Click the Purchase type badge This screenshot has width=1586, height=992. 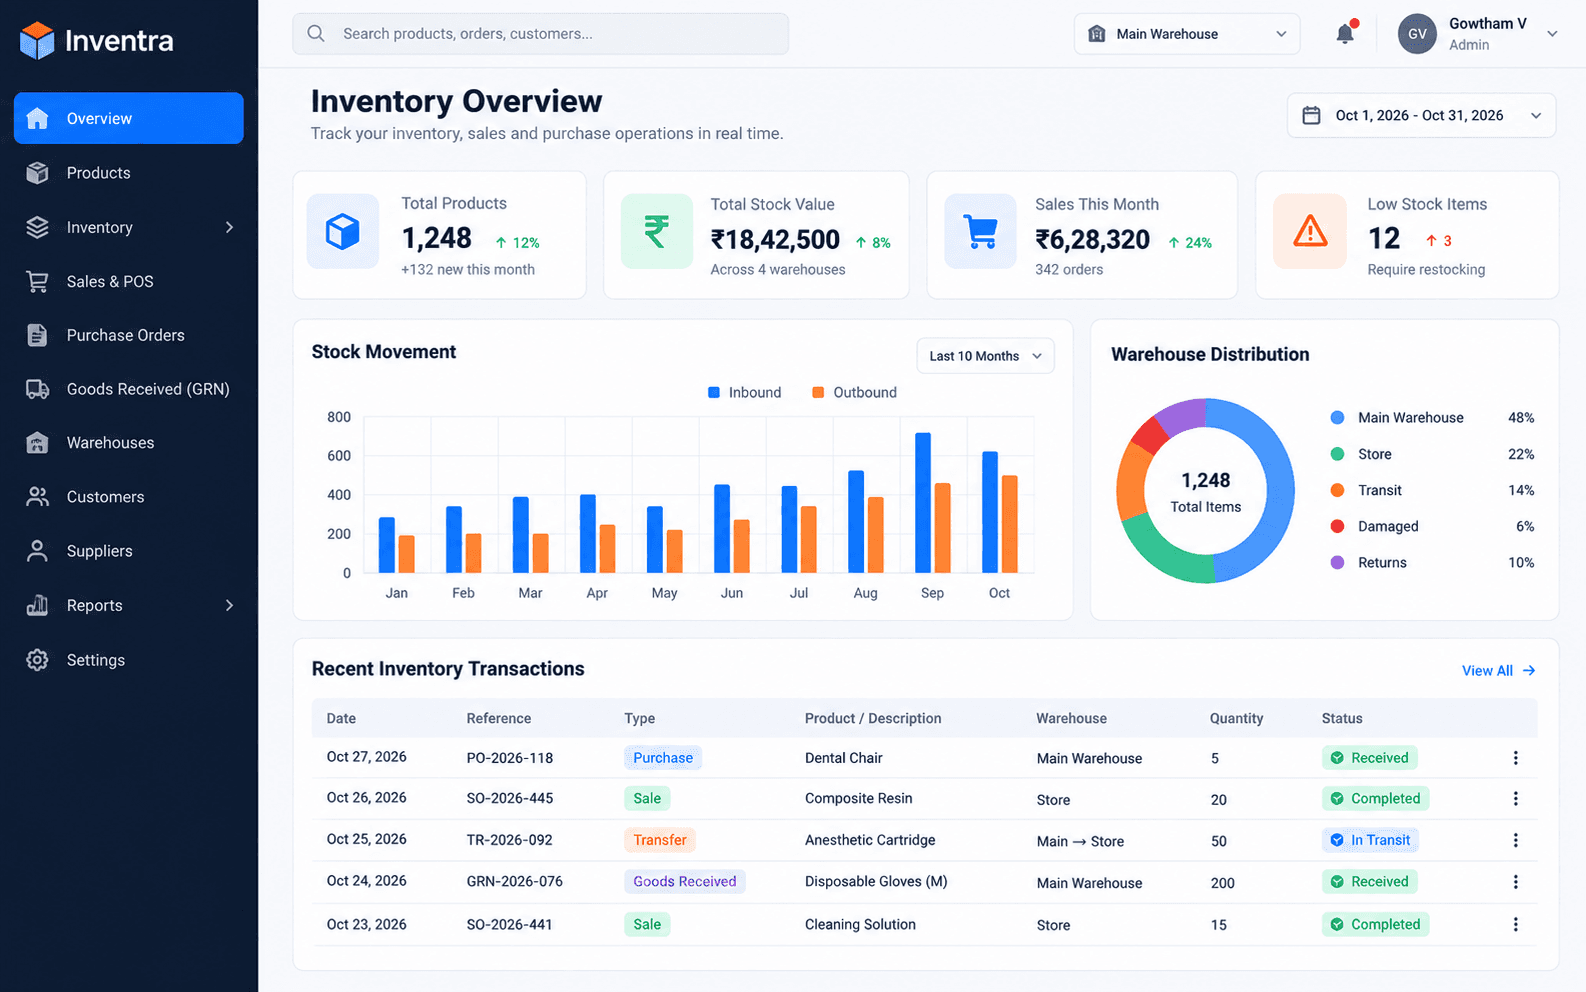point(663,758)
